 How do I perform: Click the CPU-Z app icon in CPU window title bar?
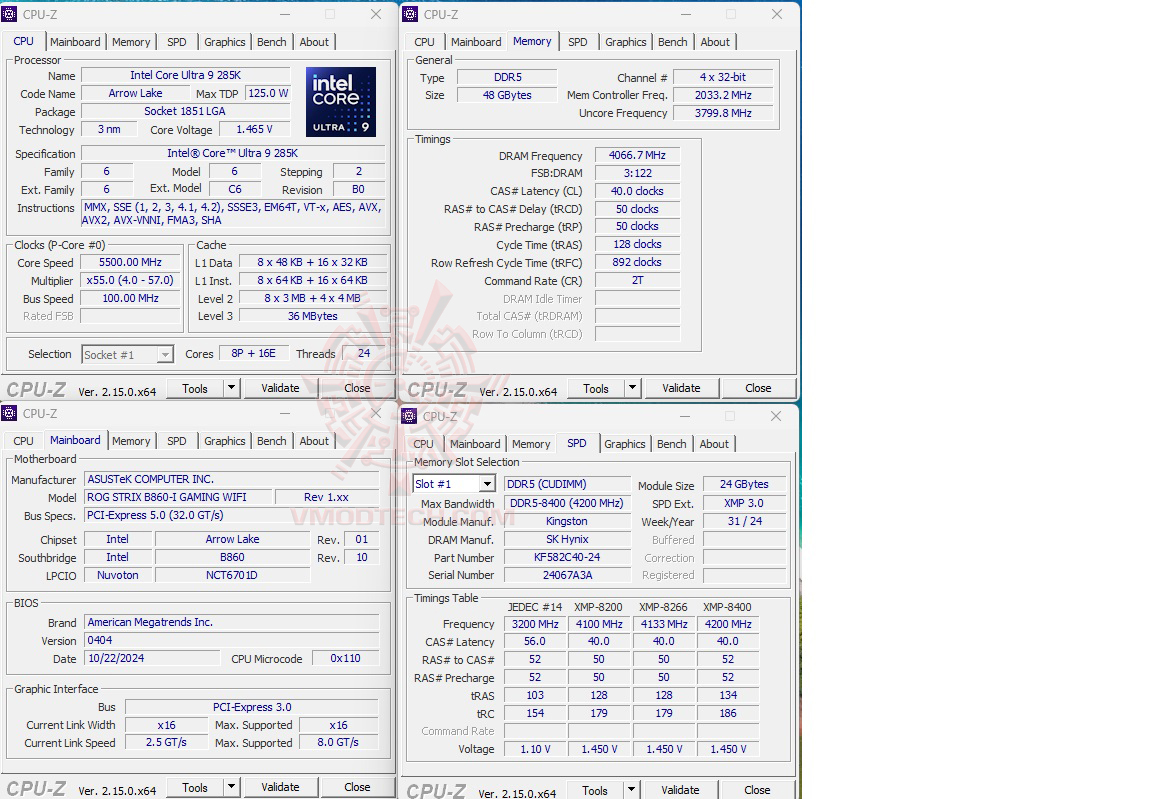click(9, 14)
